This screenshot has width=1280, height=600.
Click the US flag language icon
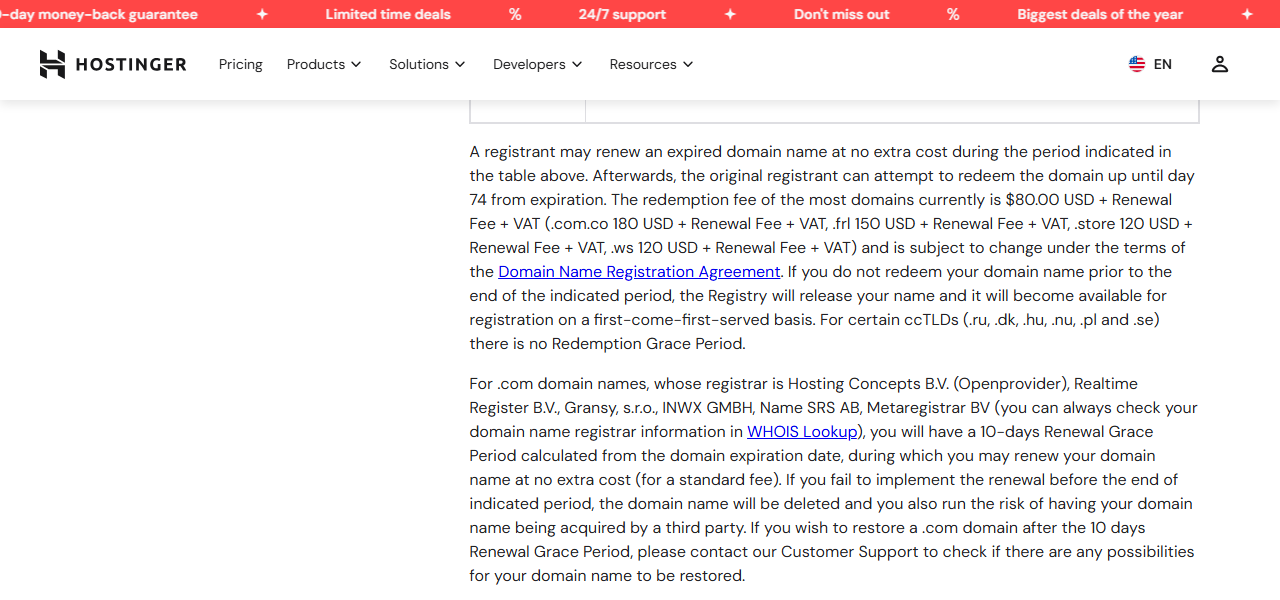click(x=1137, y=64)
